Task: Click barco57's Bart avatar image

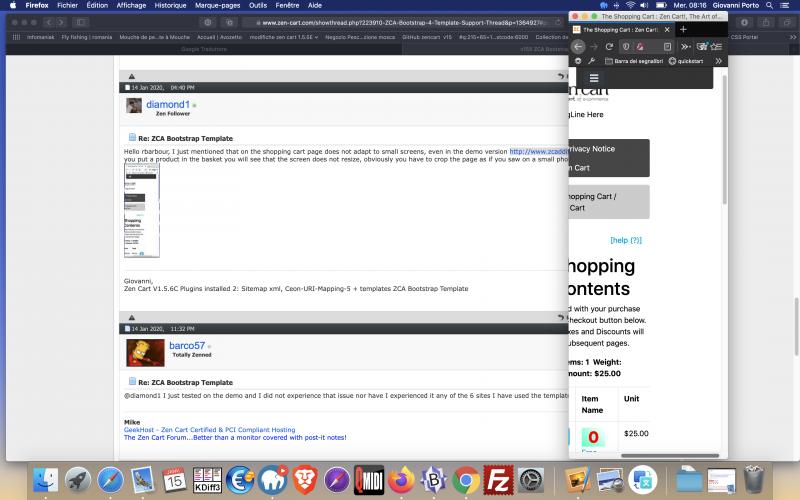Action: pos(145,353)
